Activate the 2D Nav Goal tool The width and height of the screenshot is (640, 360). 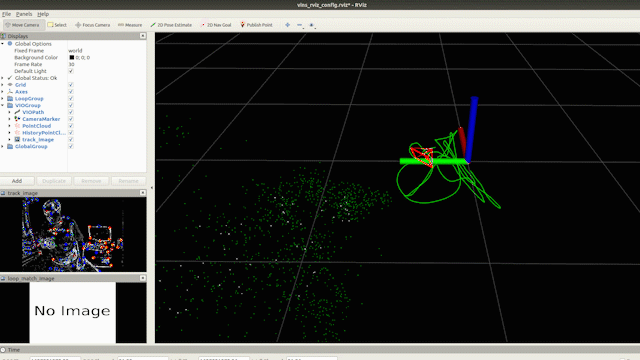pos(216,25)
